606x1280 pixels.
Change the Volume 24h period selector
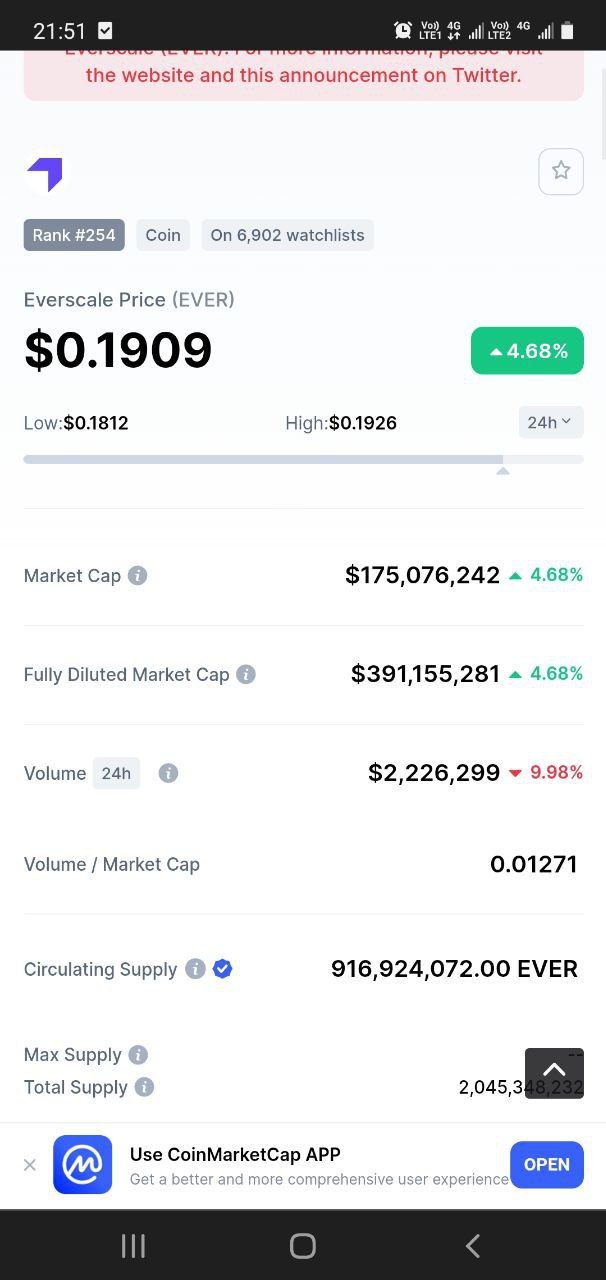(116, 773)
